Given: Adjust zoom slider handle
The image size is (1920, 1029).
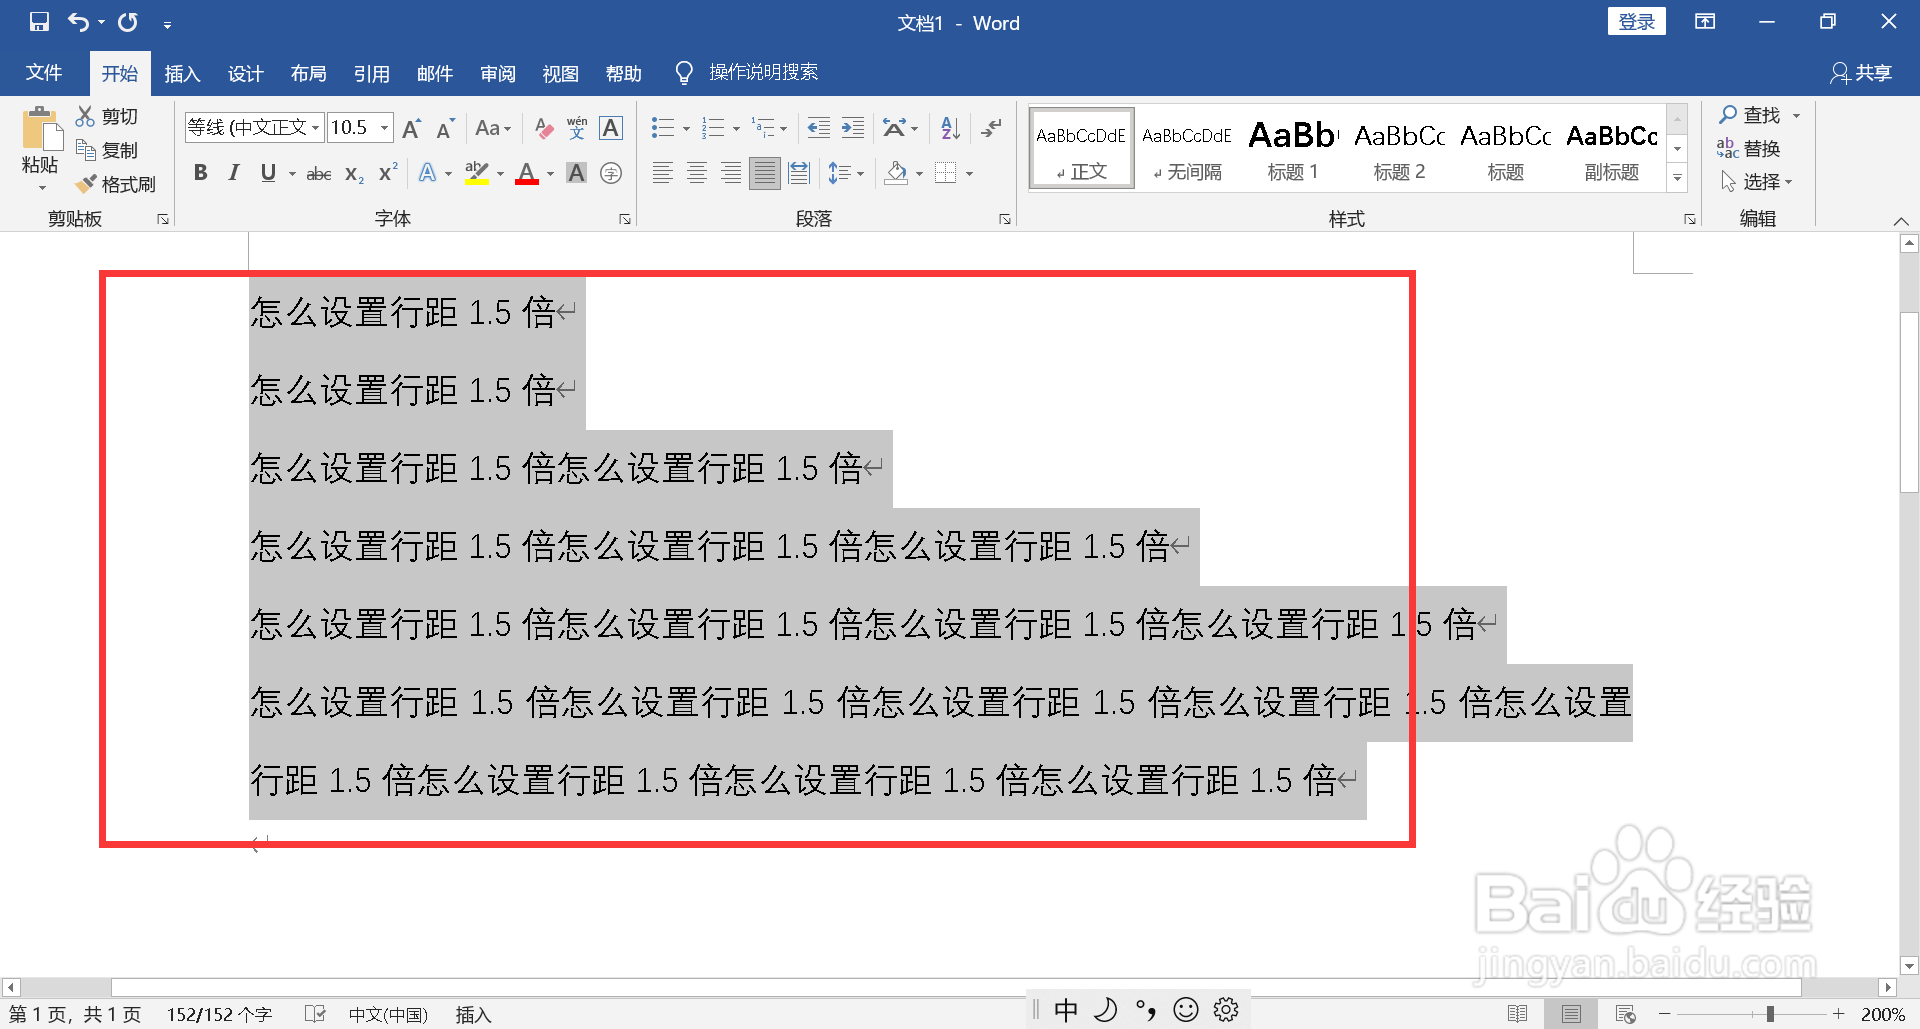Looking at the screenshot, I should (1770, 1014).
